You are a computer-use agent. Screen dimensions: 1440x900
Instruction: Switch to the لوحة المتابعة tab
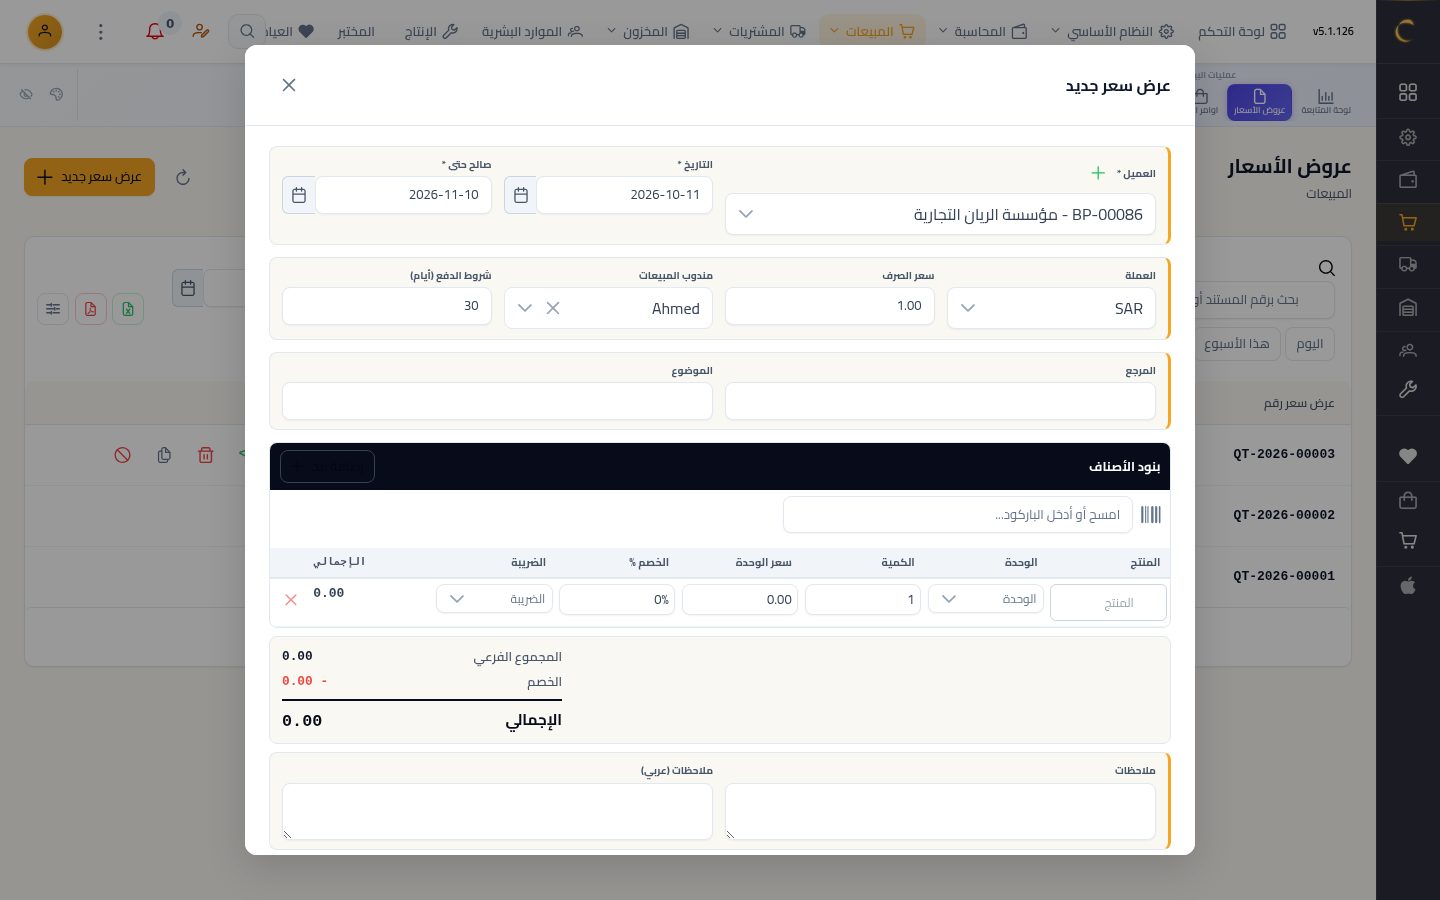[1326, 102]
